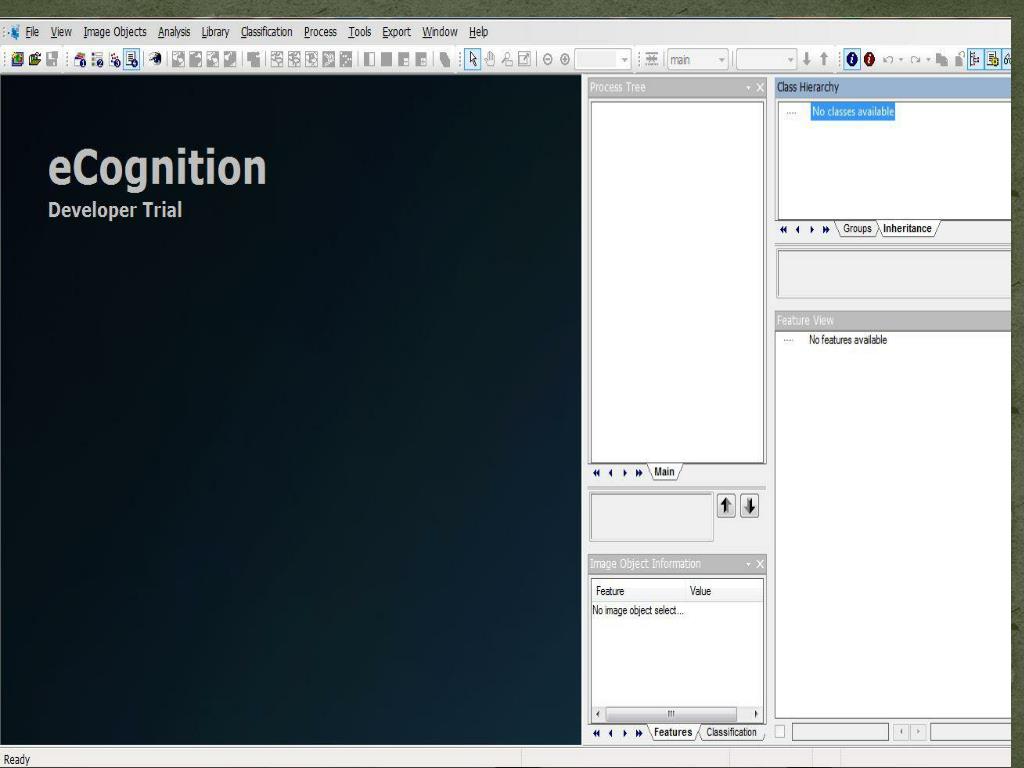1024x768 pixels.
Task: Jump to first tab in Class Hierarchy
Action: click(x=784, y=229)
